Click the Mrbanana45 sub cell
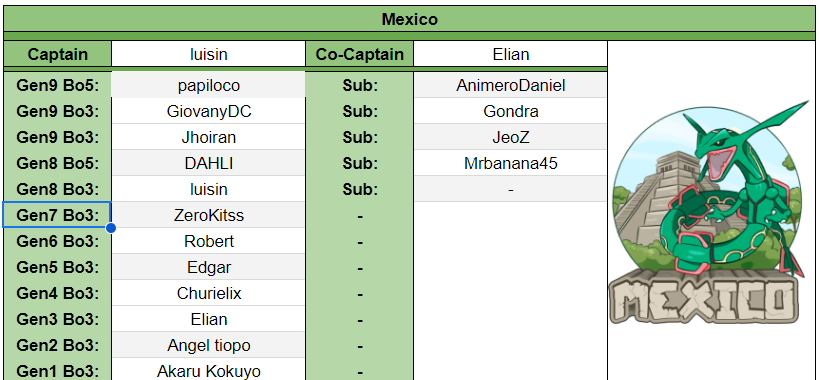Screen dimensions: 819x380 [x=510, y=163]
